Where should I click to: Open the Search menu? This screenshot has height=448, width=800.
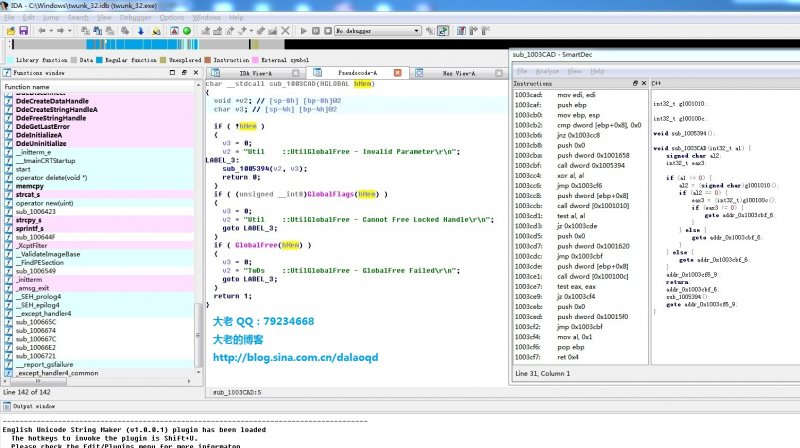point(78,17)
